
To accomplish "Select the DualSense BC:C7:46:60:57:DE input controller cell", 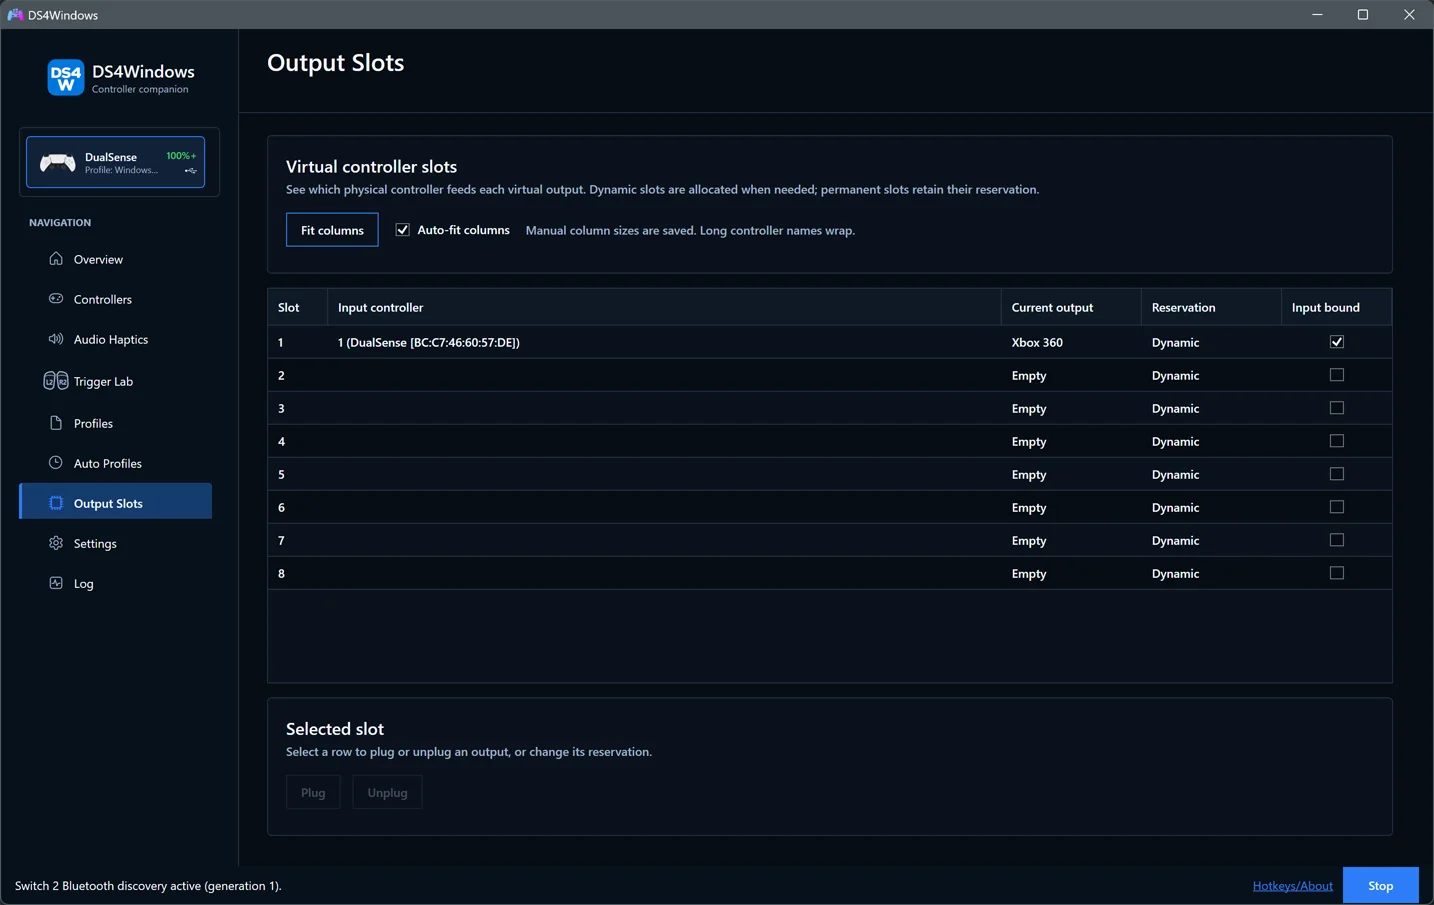I will point(664,342).
